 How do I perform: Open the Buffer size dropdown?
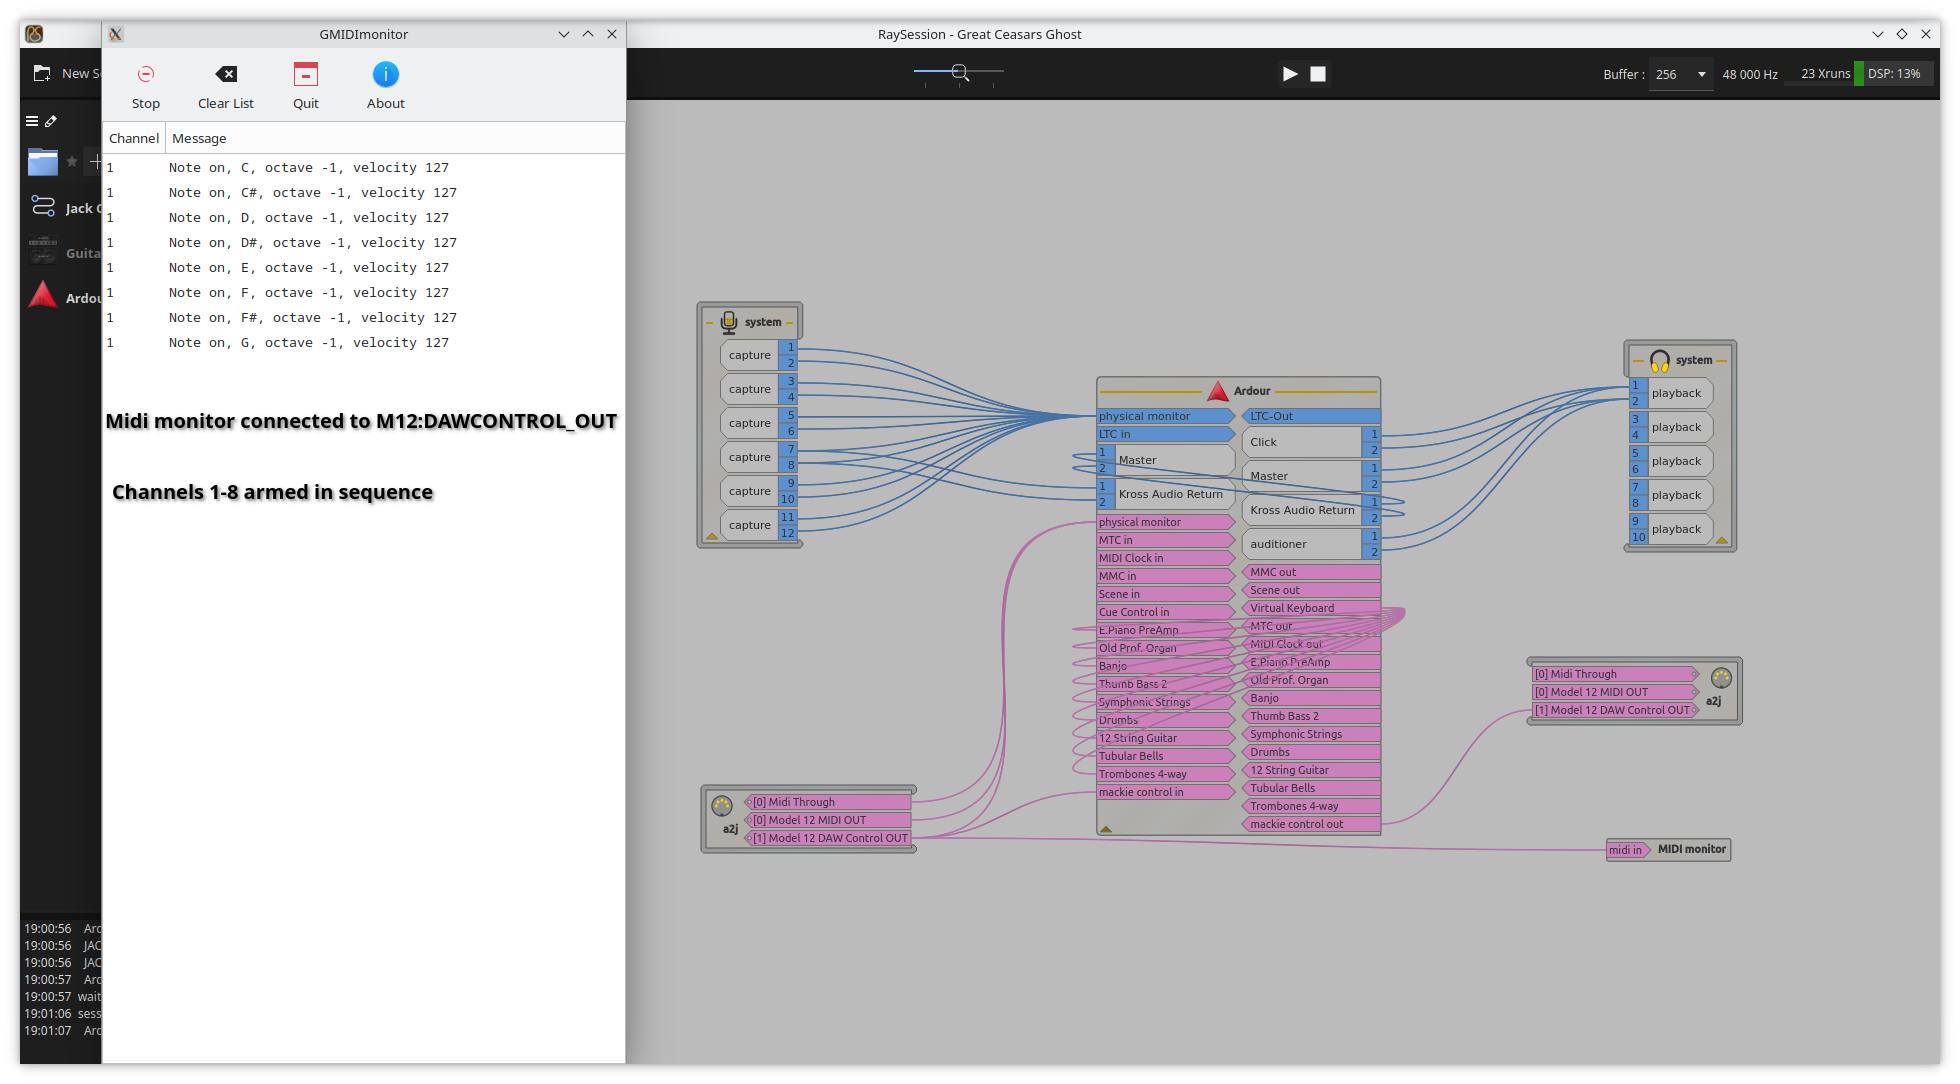(x=1681, y=74)
